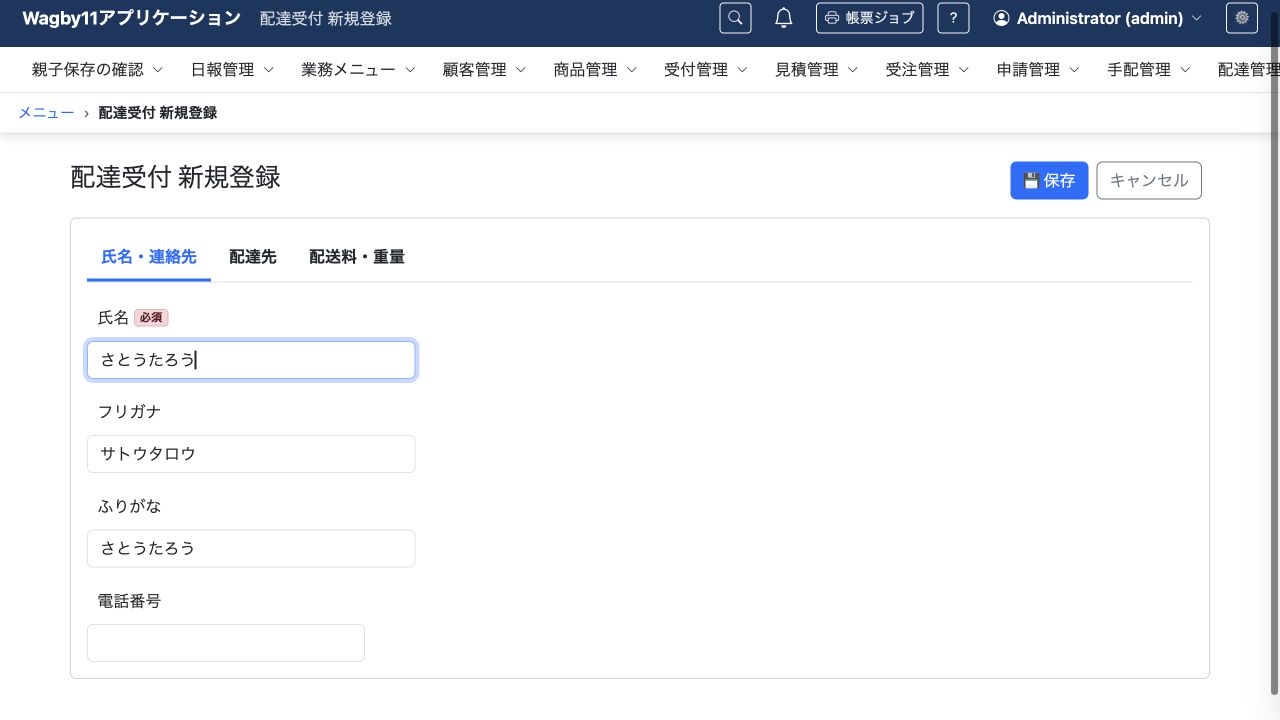Open 商品管理 menu
The image size is (1280, 720).
coord(595,70)
